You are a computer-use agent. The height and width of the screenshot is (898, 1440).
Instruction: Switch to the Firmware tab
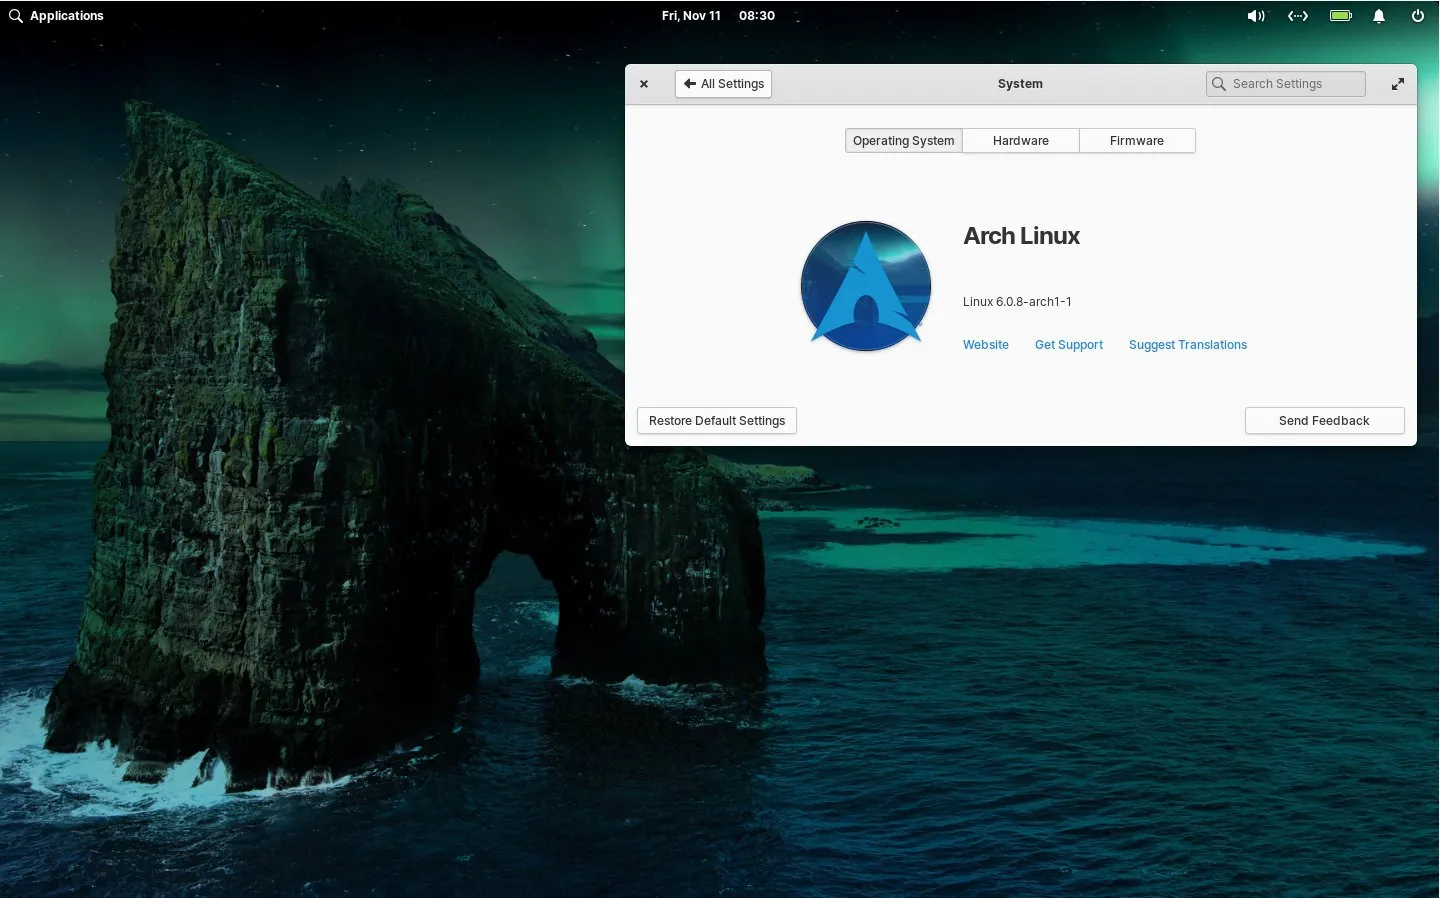coord(1136,140)
